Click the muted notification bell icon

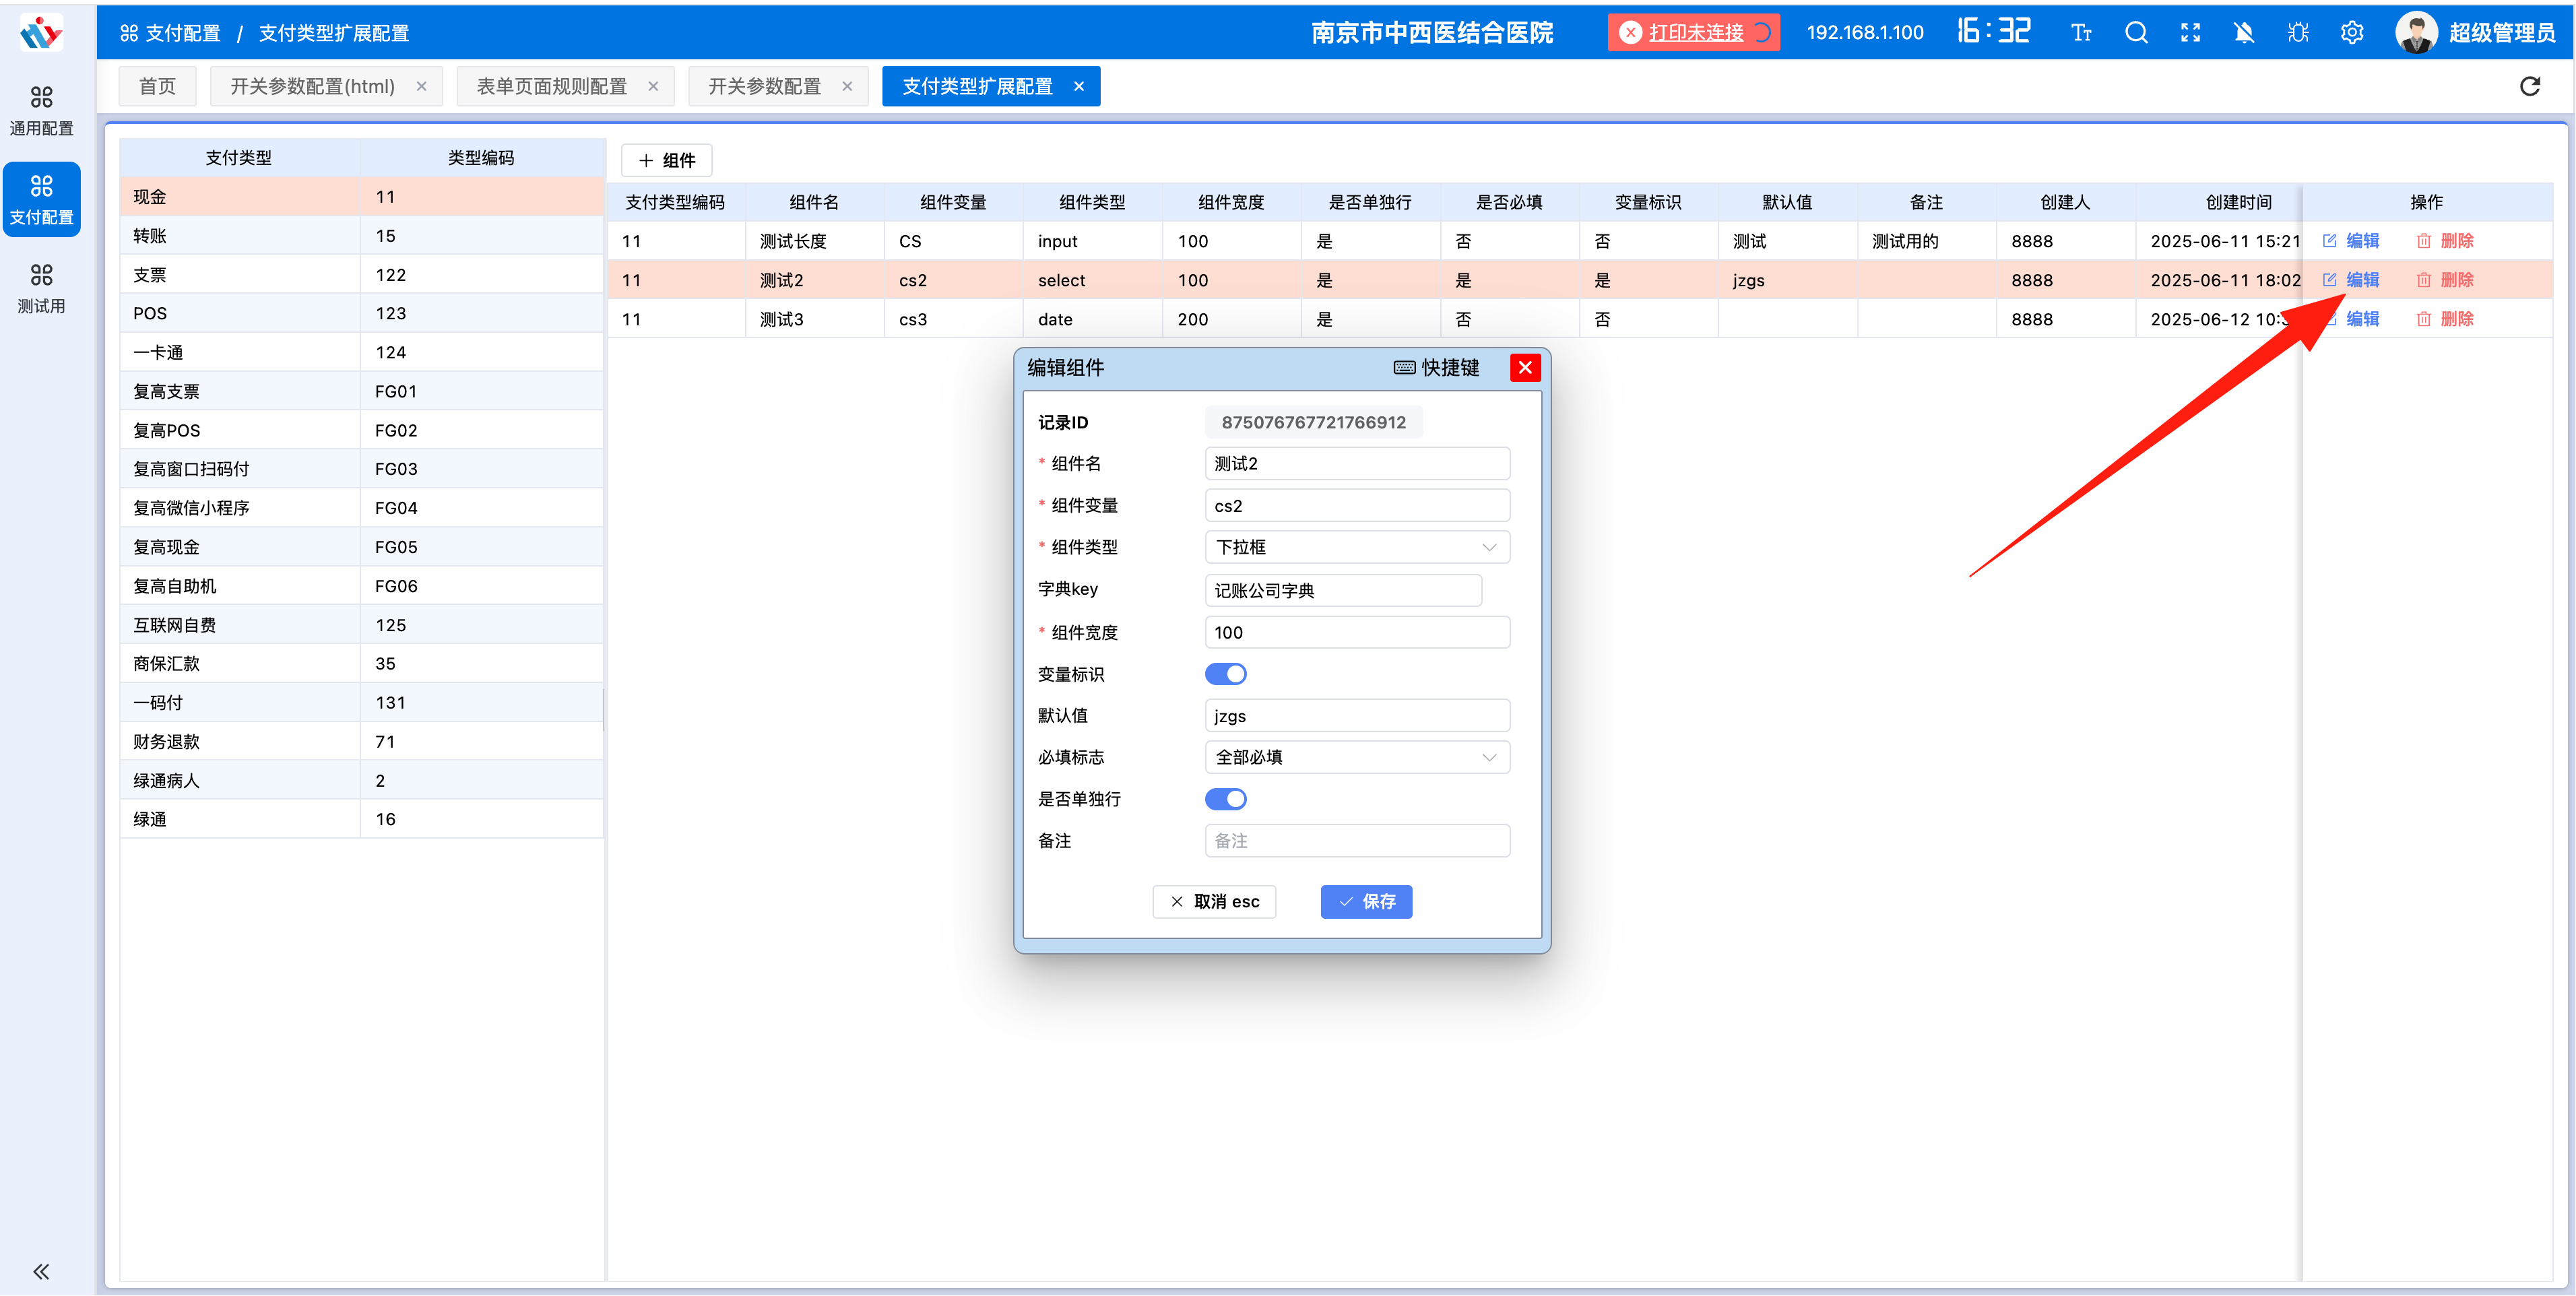pos(2244,32)
